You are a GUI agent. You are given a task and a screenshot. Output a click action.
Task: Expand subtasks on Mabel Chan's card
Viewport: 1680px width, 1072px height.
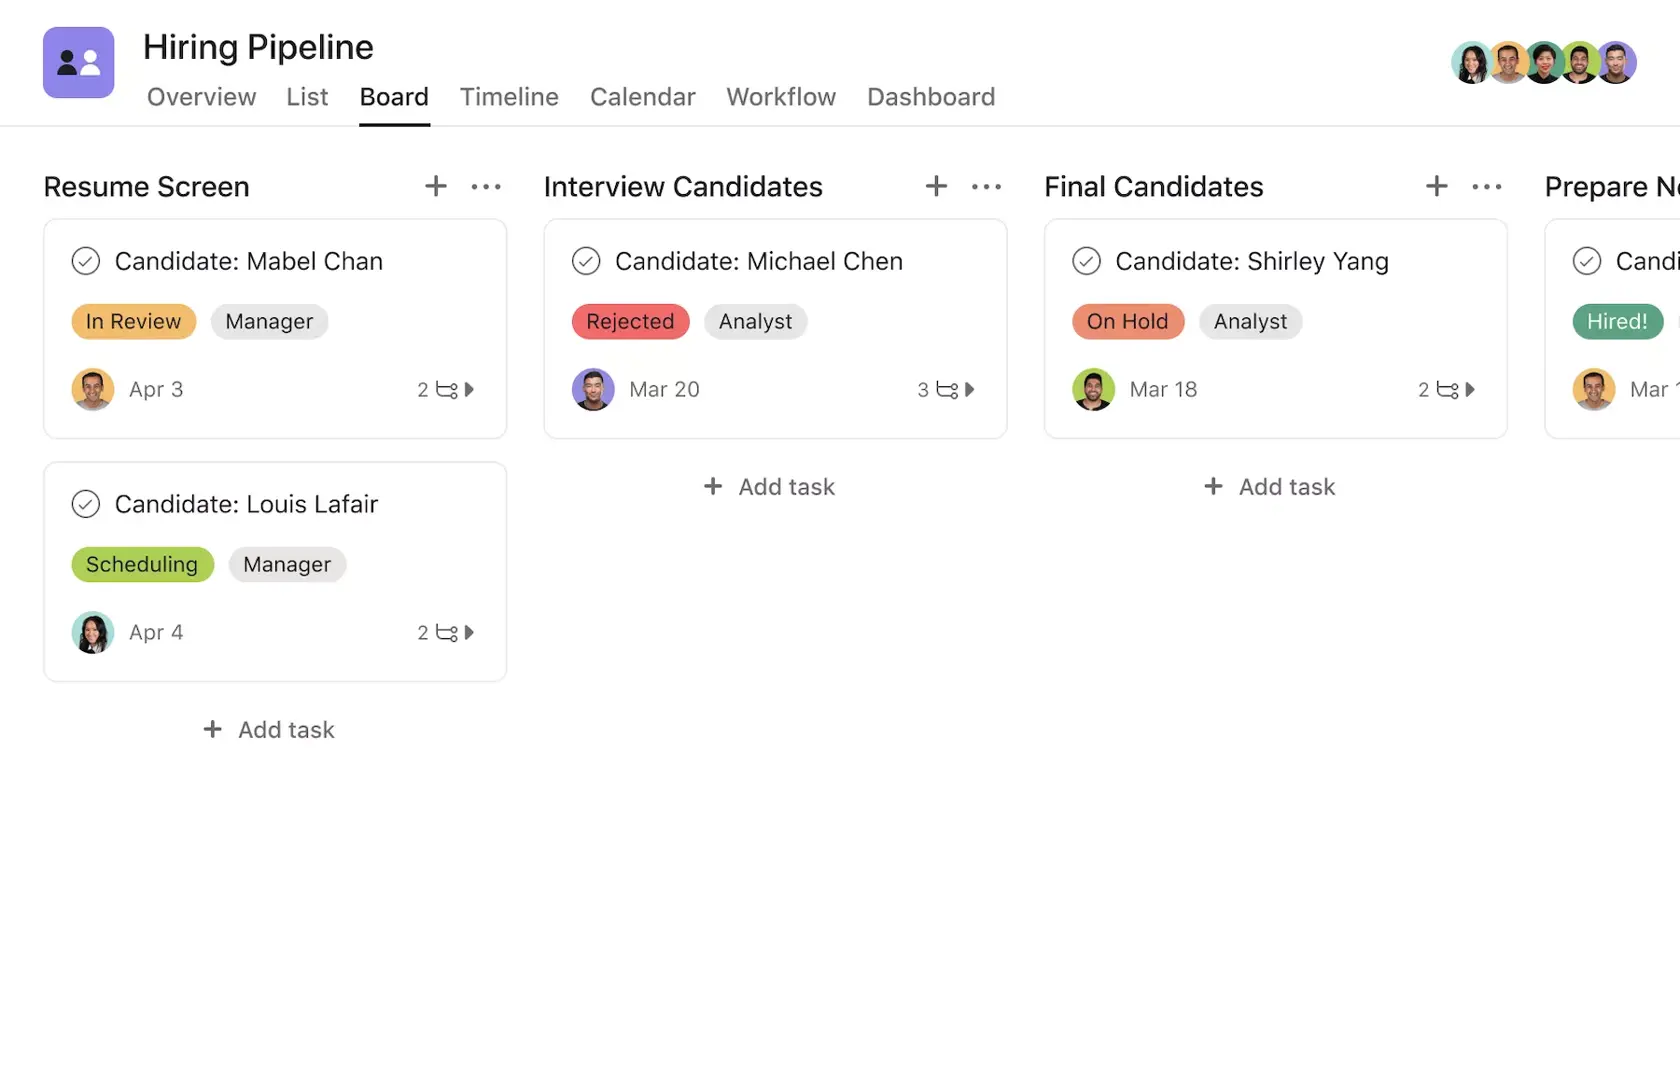(x=470, y=390)
